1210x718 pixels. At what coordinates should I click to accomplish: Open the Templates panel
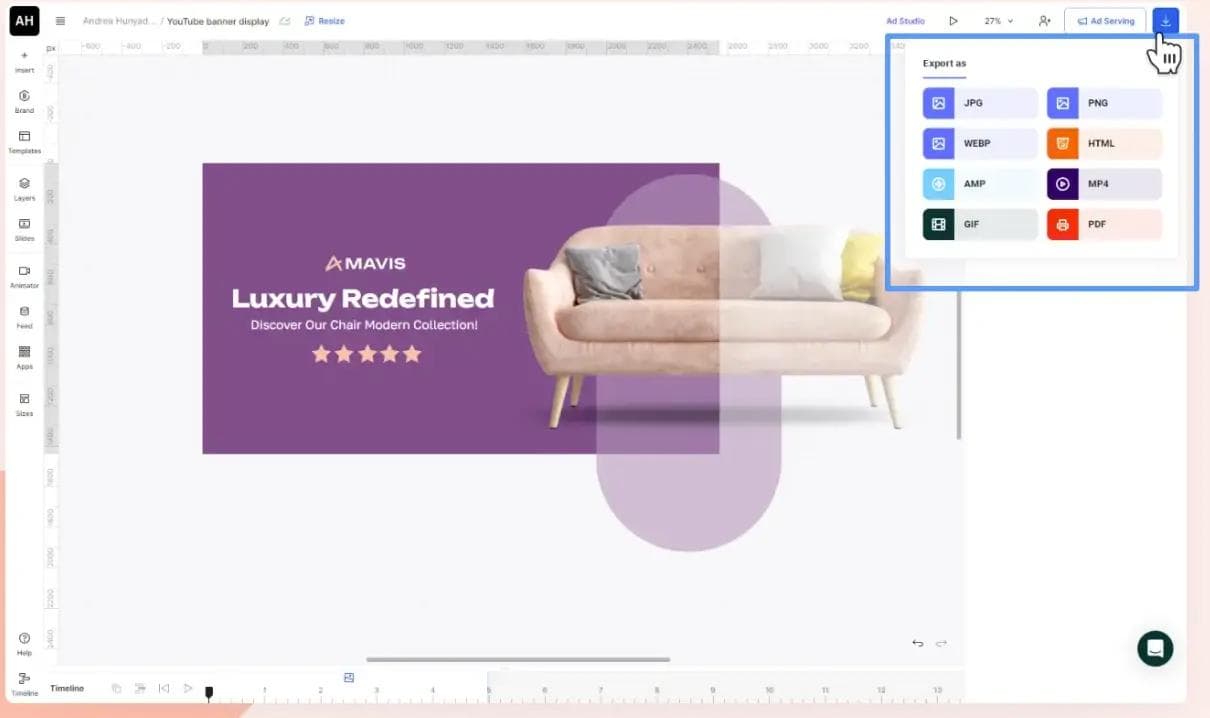pyautogui.click(x=24, y=141)
